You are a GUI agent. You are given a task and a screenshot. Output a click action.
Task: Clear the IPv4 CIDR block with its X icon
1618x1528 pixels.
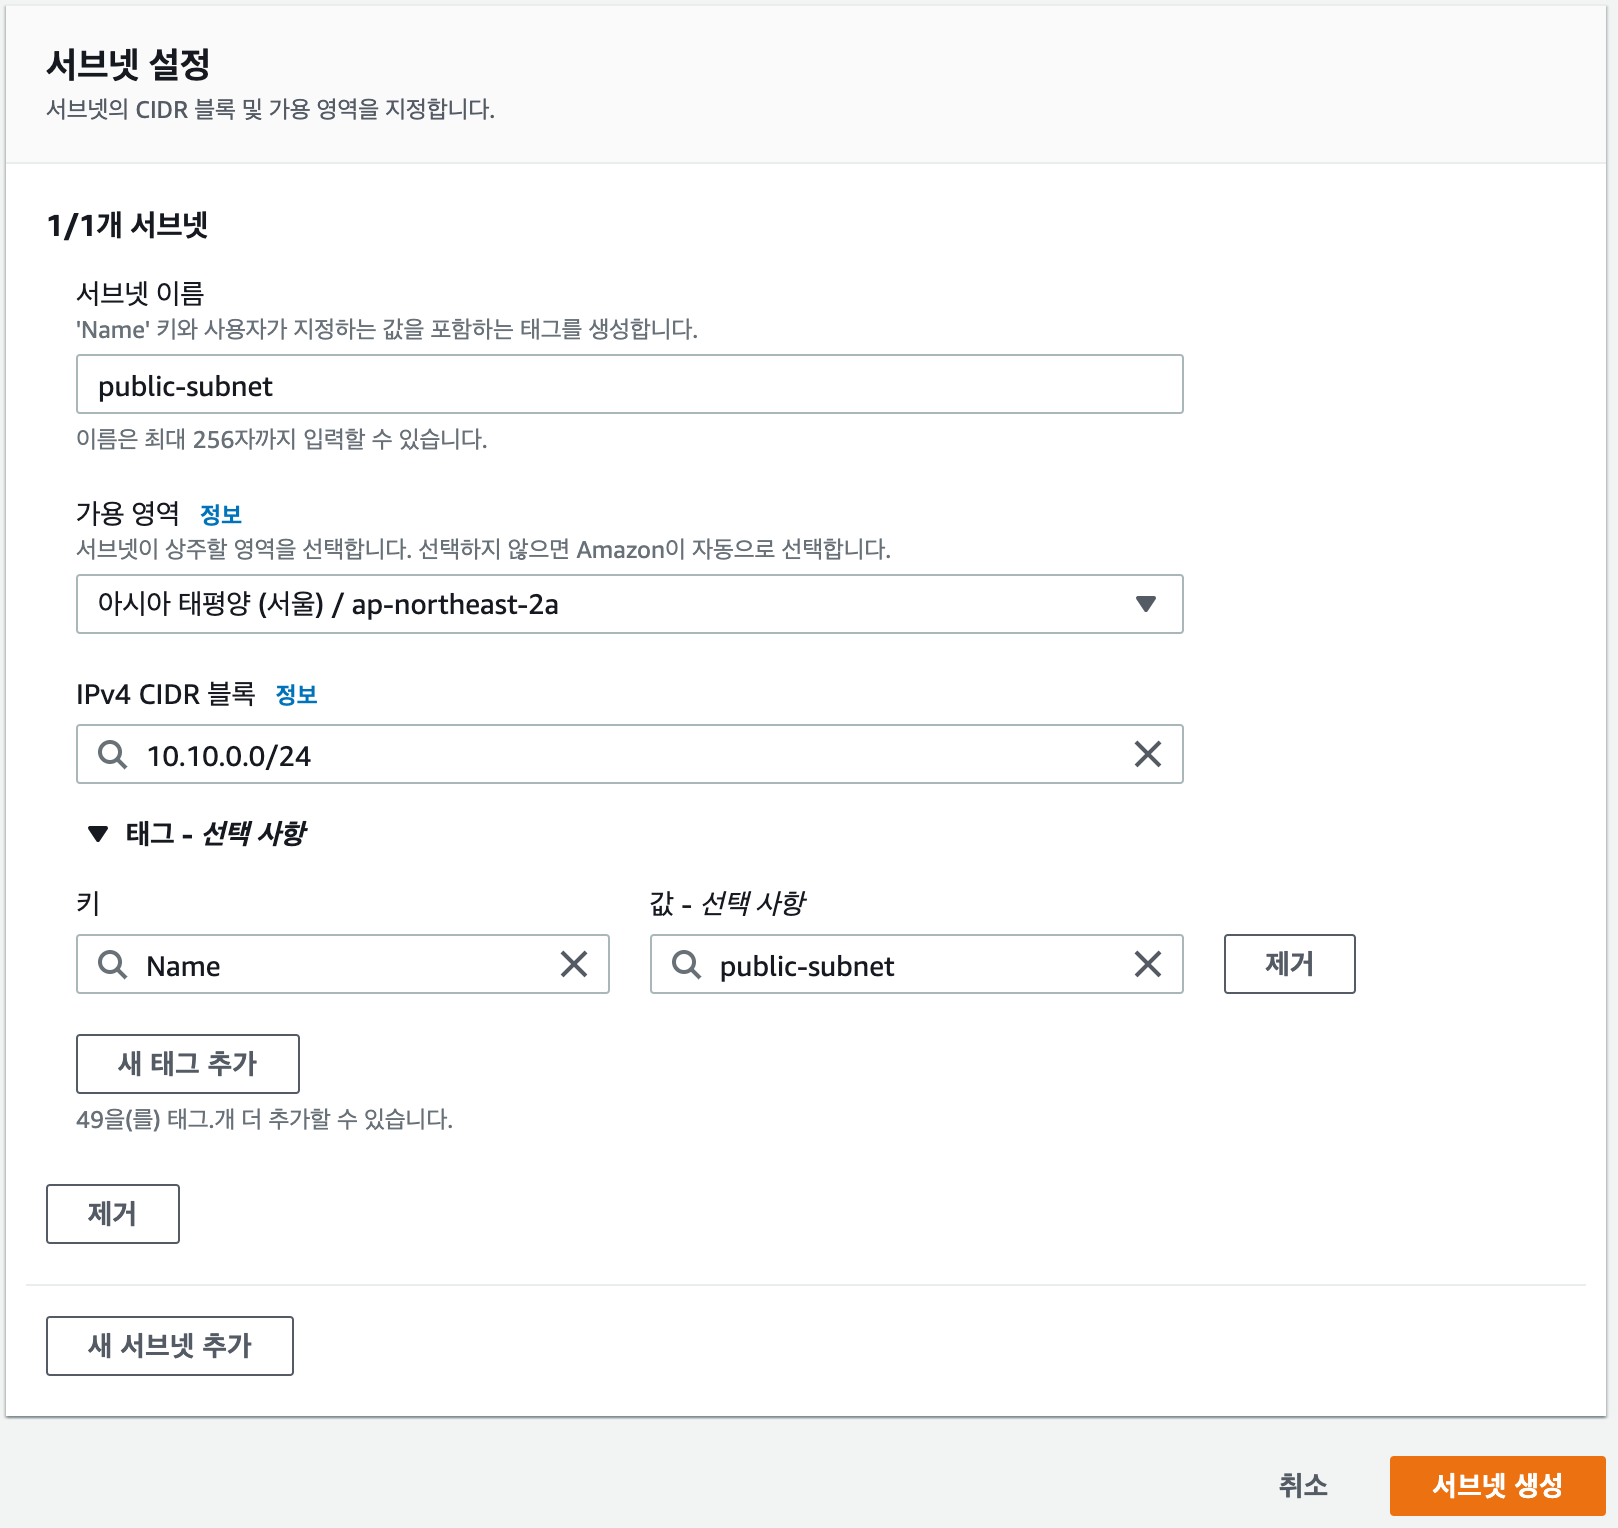[x=1148, y=754]
